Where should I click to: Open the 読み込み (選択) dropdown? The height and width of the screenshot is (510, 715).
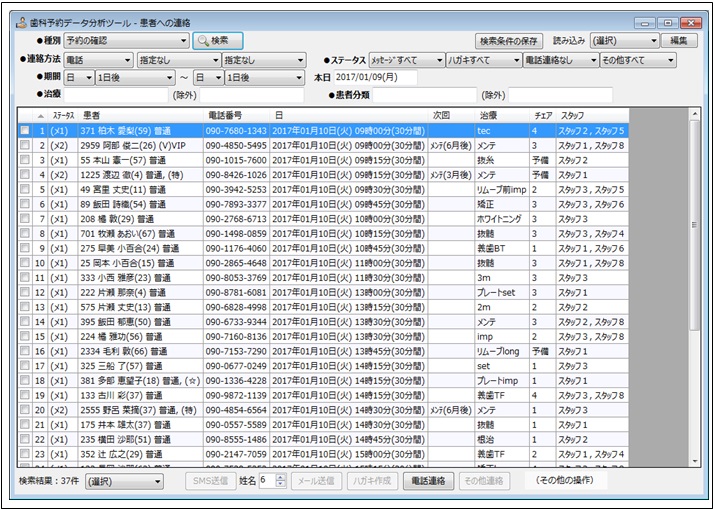click(x=625, y=41)
